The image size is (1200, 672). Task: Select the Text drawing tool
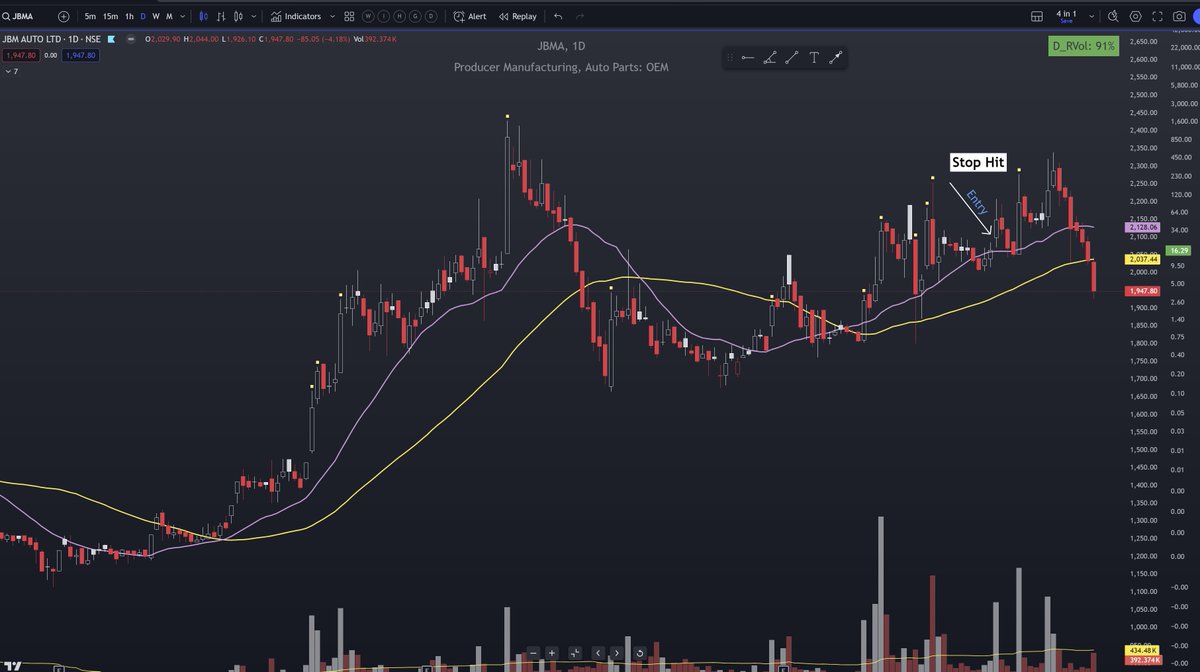[x=813, y=58]
